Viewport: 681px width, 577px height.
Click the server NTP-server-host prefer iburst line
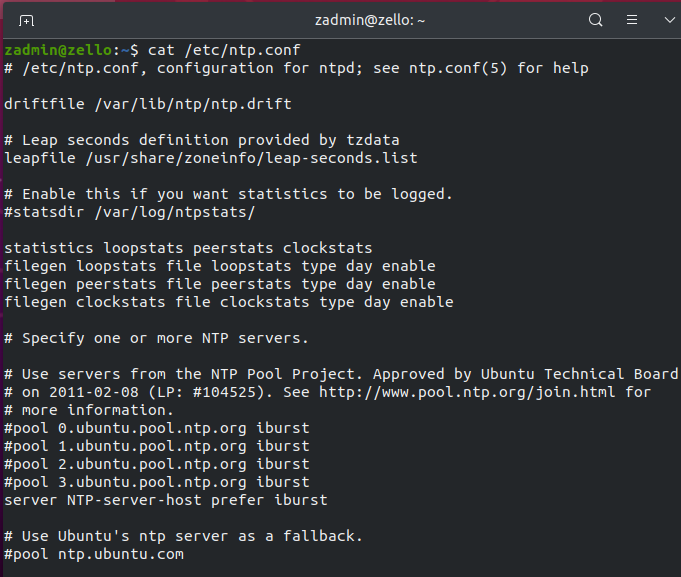165,500
